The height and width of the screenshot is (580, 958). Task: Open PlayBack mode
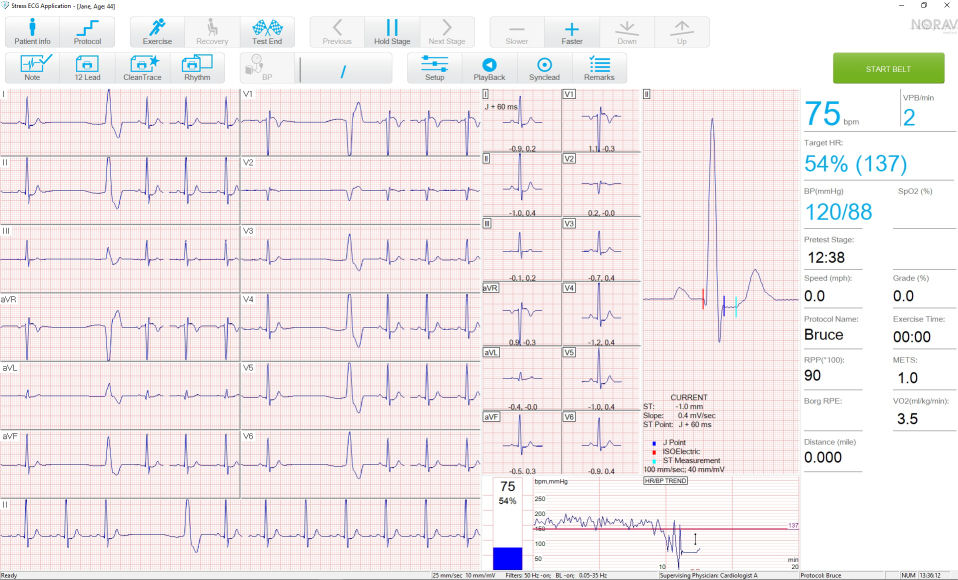(x=489, y=68)
